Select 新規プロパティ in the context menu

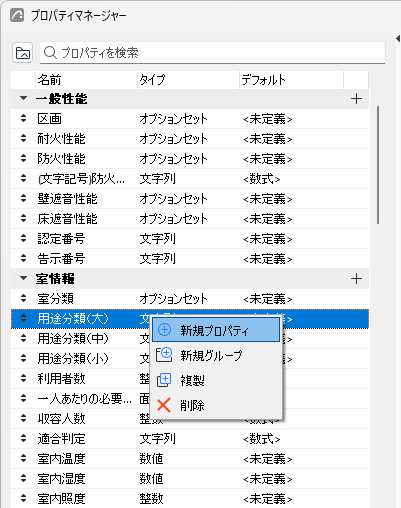click(x=216, y=330)
